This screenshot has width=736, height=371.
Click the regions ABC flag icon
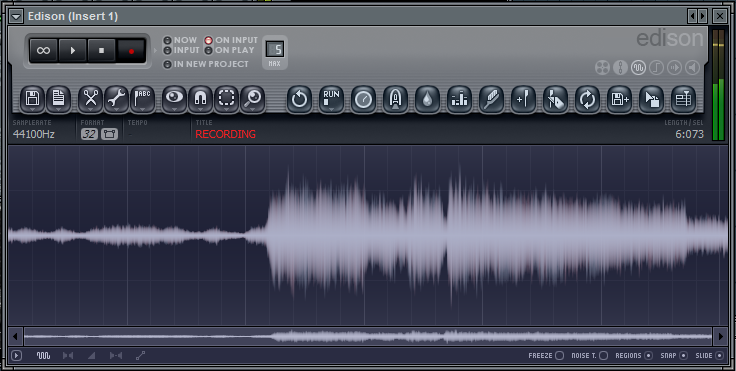point(142,99)
